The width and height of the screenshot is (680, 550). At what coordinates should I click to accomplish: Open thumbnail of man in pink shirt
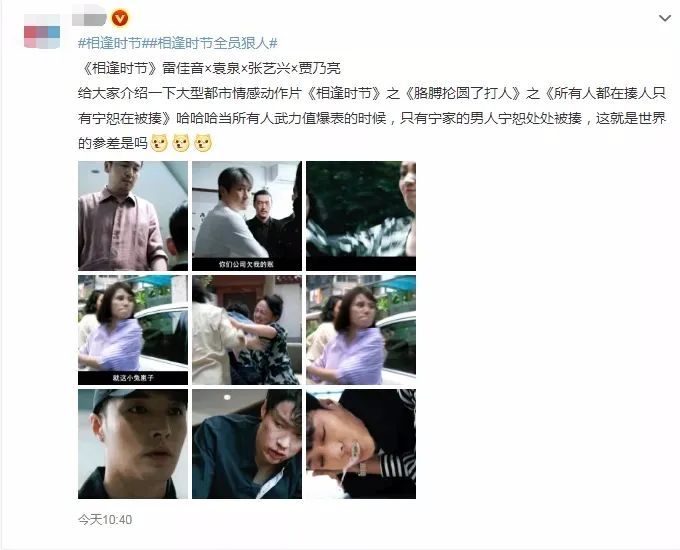click(133, 216)
